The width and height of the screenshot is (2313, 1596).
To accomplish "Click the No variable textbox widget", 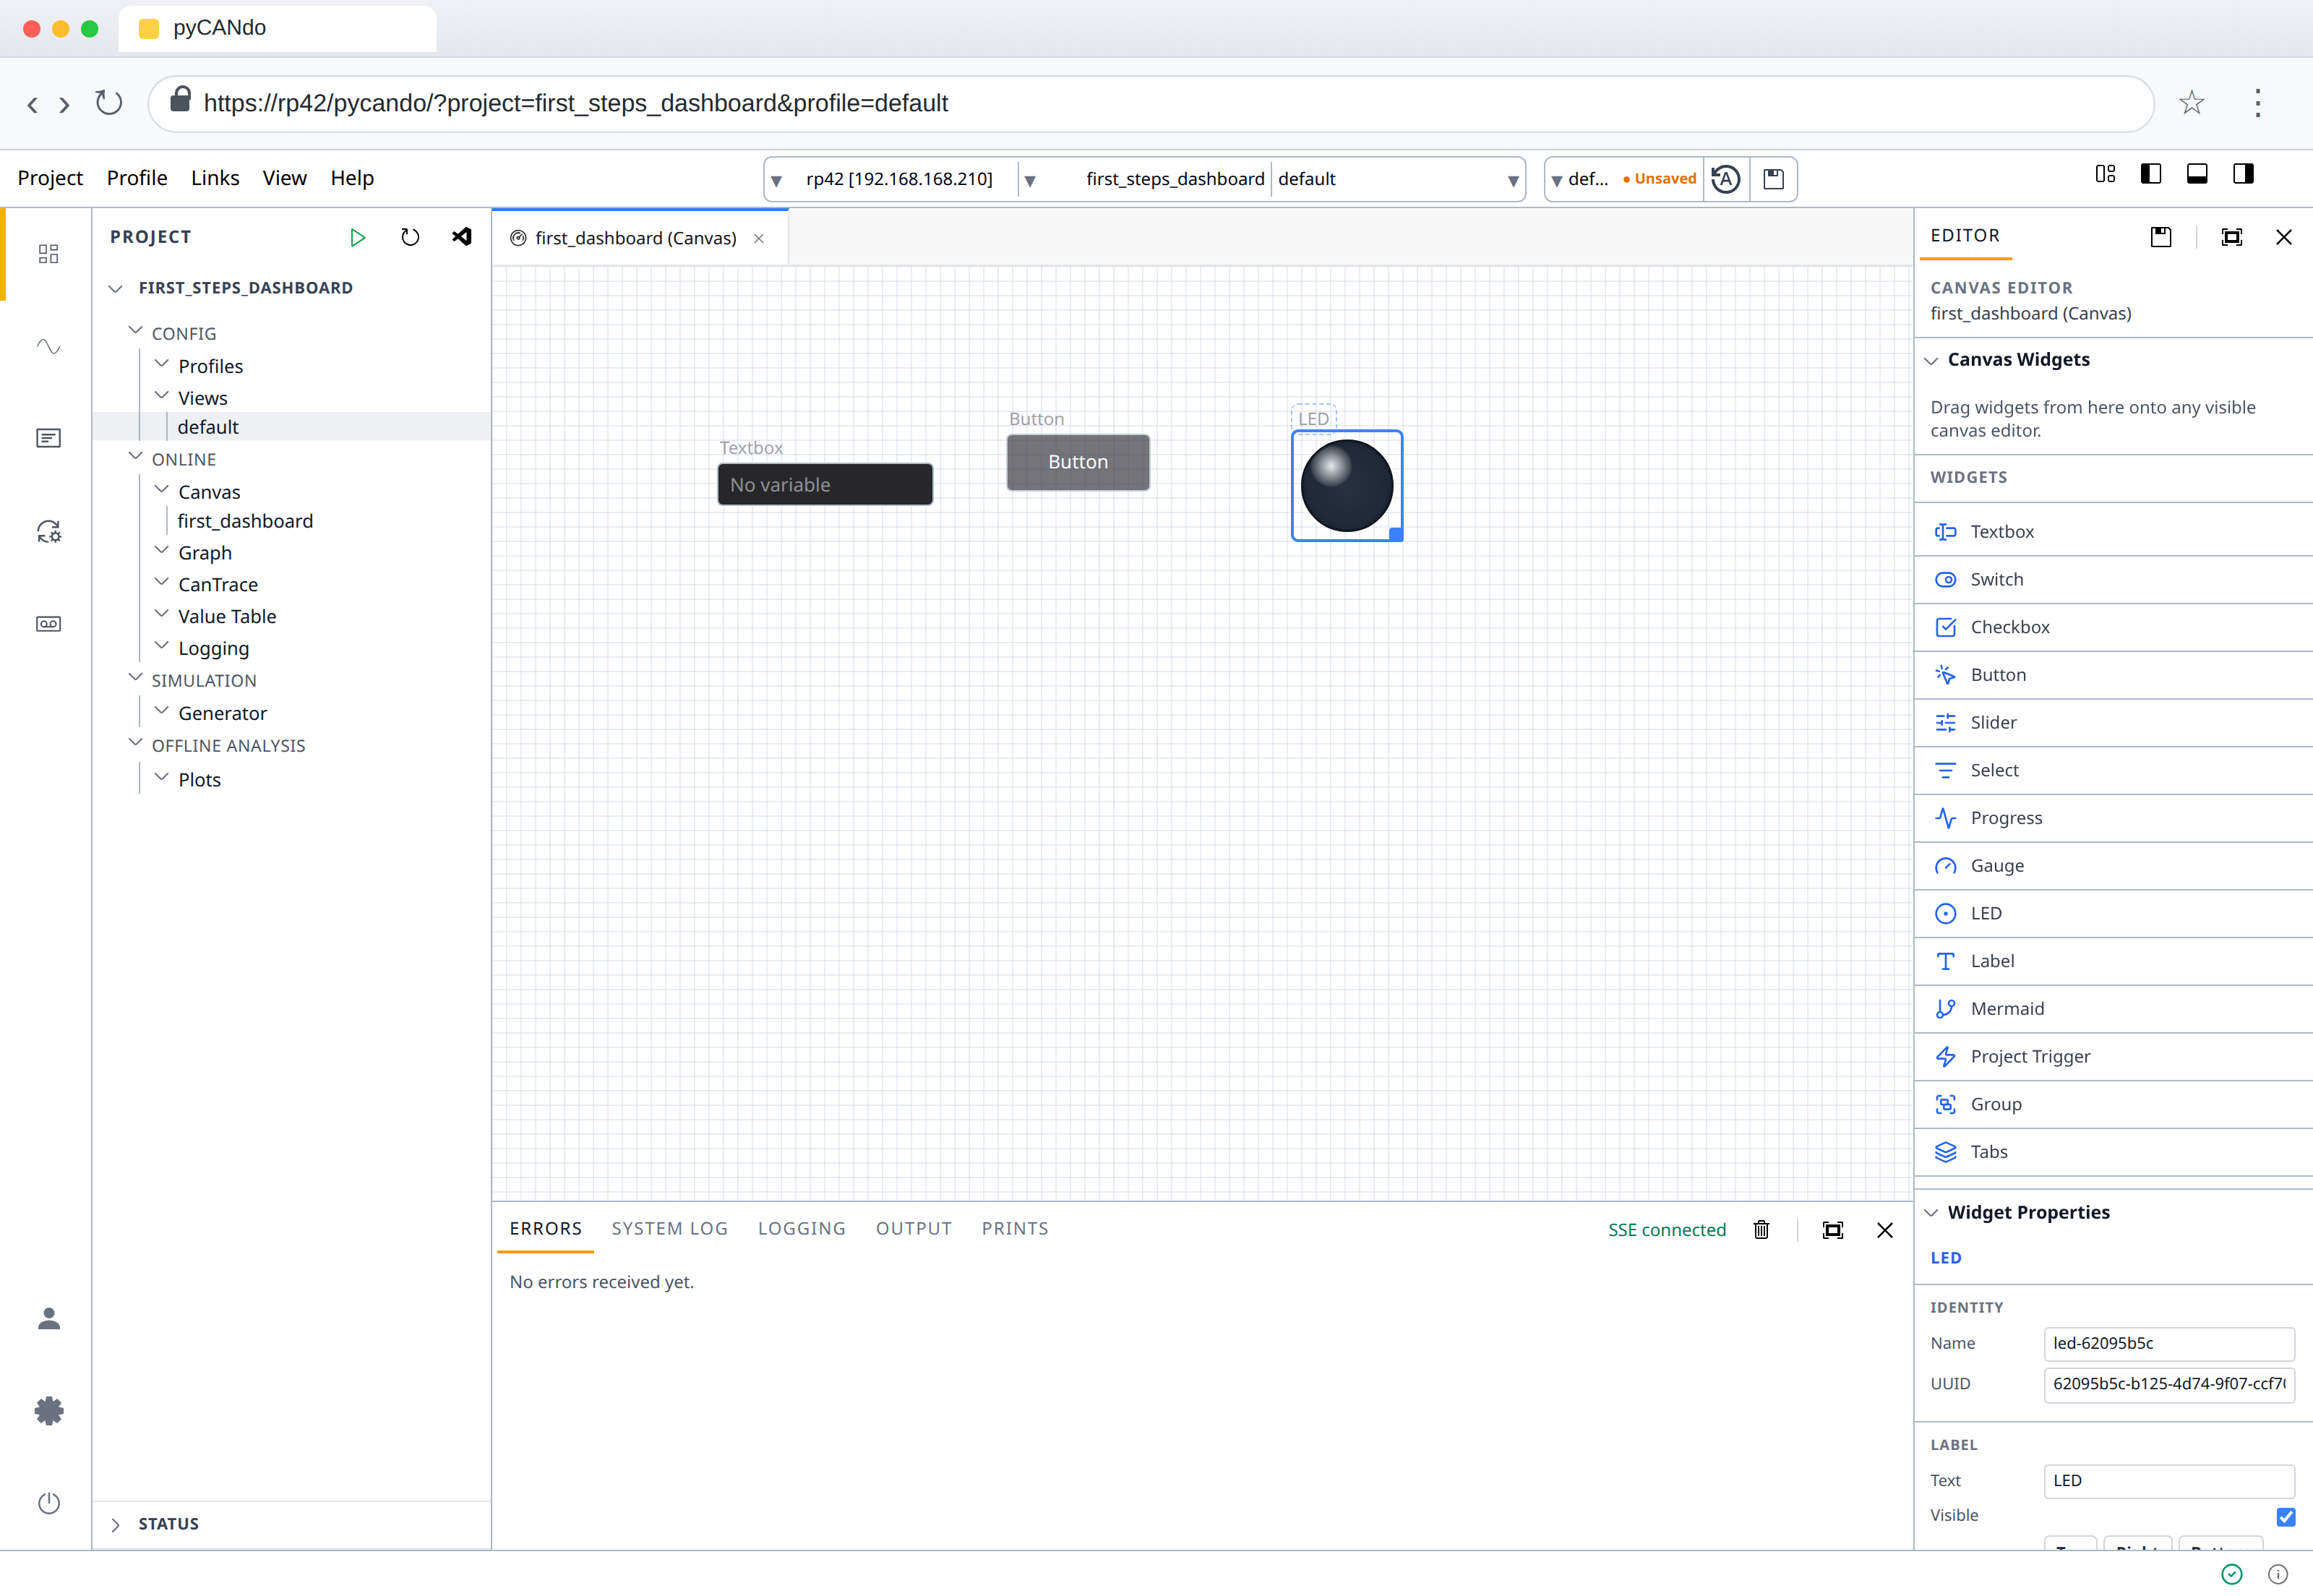I will 825,485.
